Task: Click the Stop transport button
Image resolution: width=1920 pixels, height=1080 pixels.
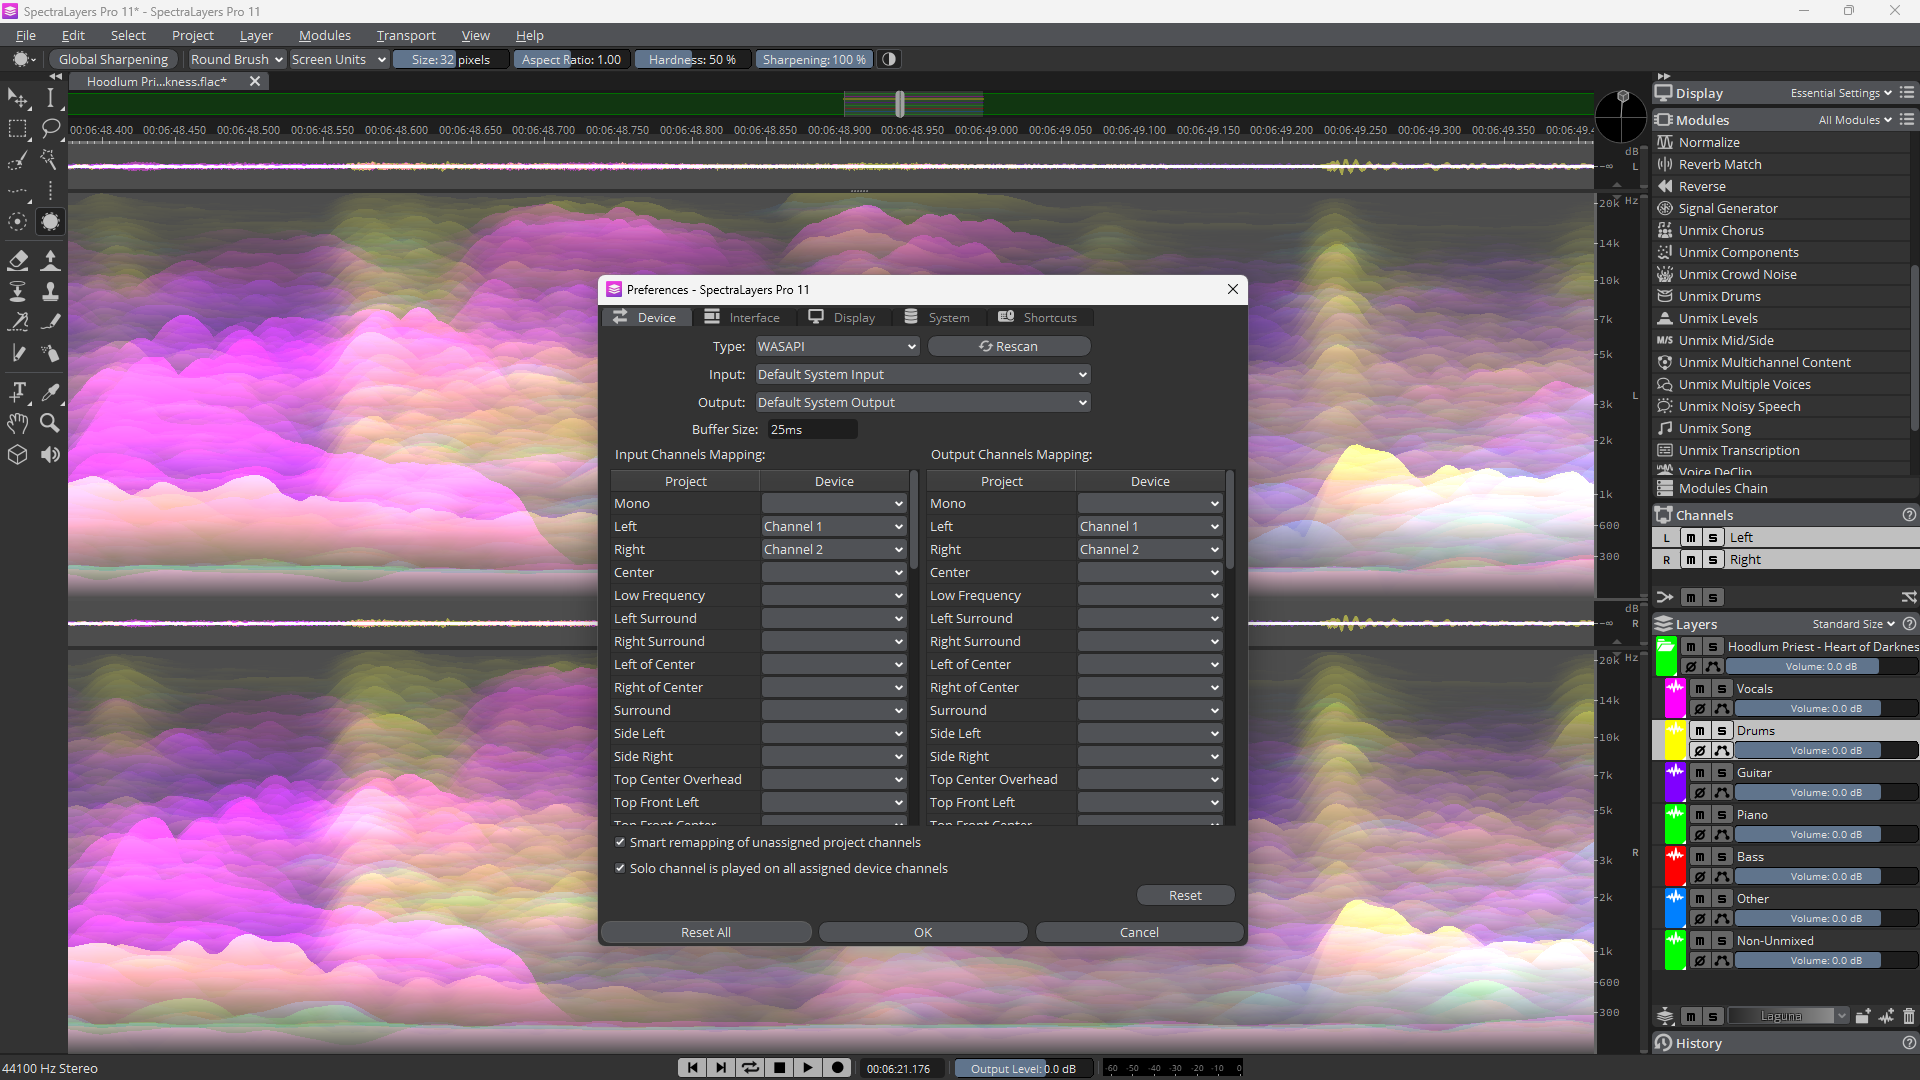Action: pos(779,1068)
